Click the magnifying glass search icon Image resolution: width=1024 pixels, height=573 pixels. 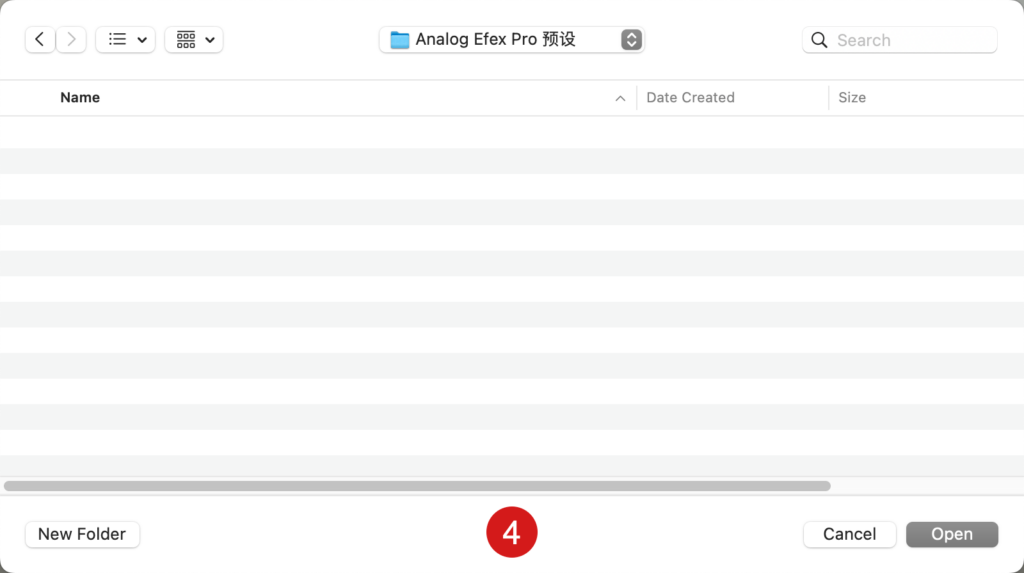point(819,41)
